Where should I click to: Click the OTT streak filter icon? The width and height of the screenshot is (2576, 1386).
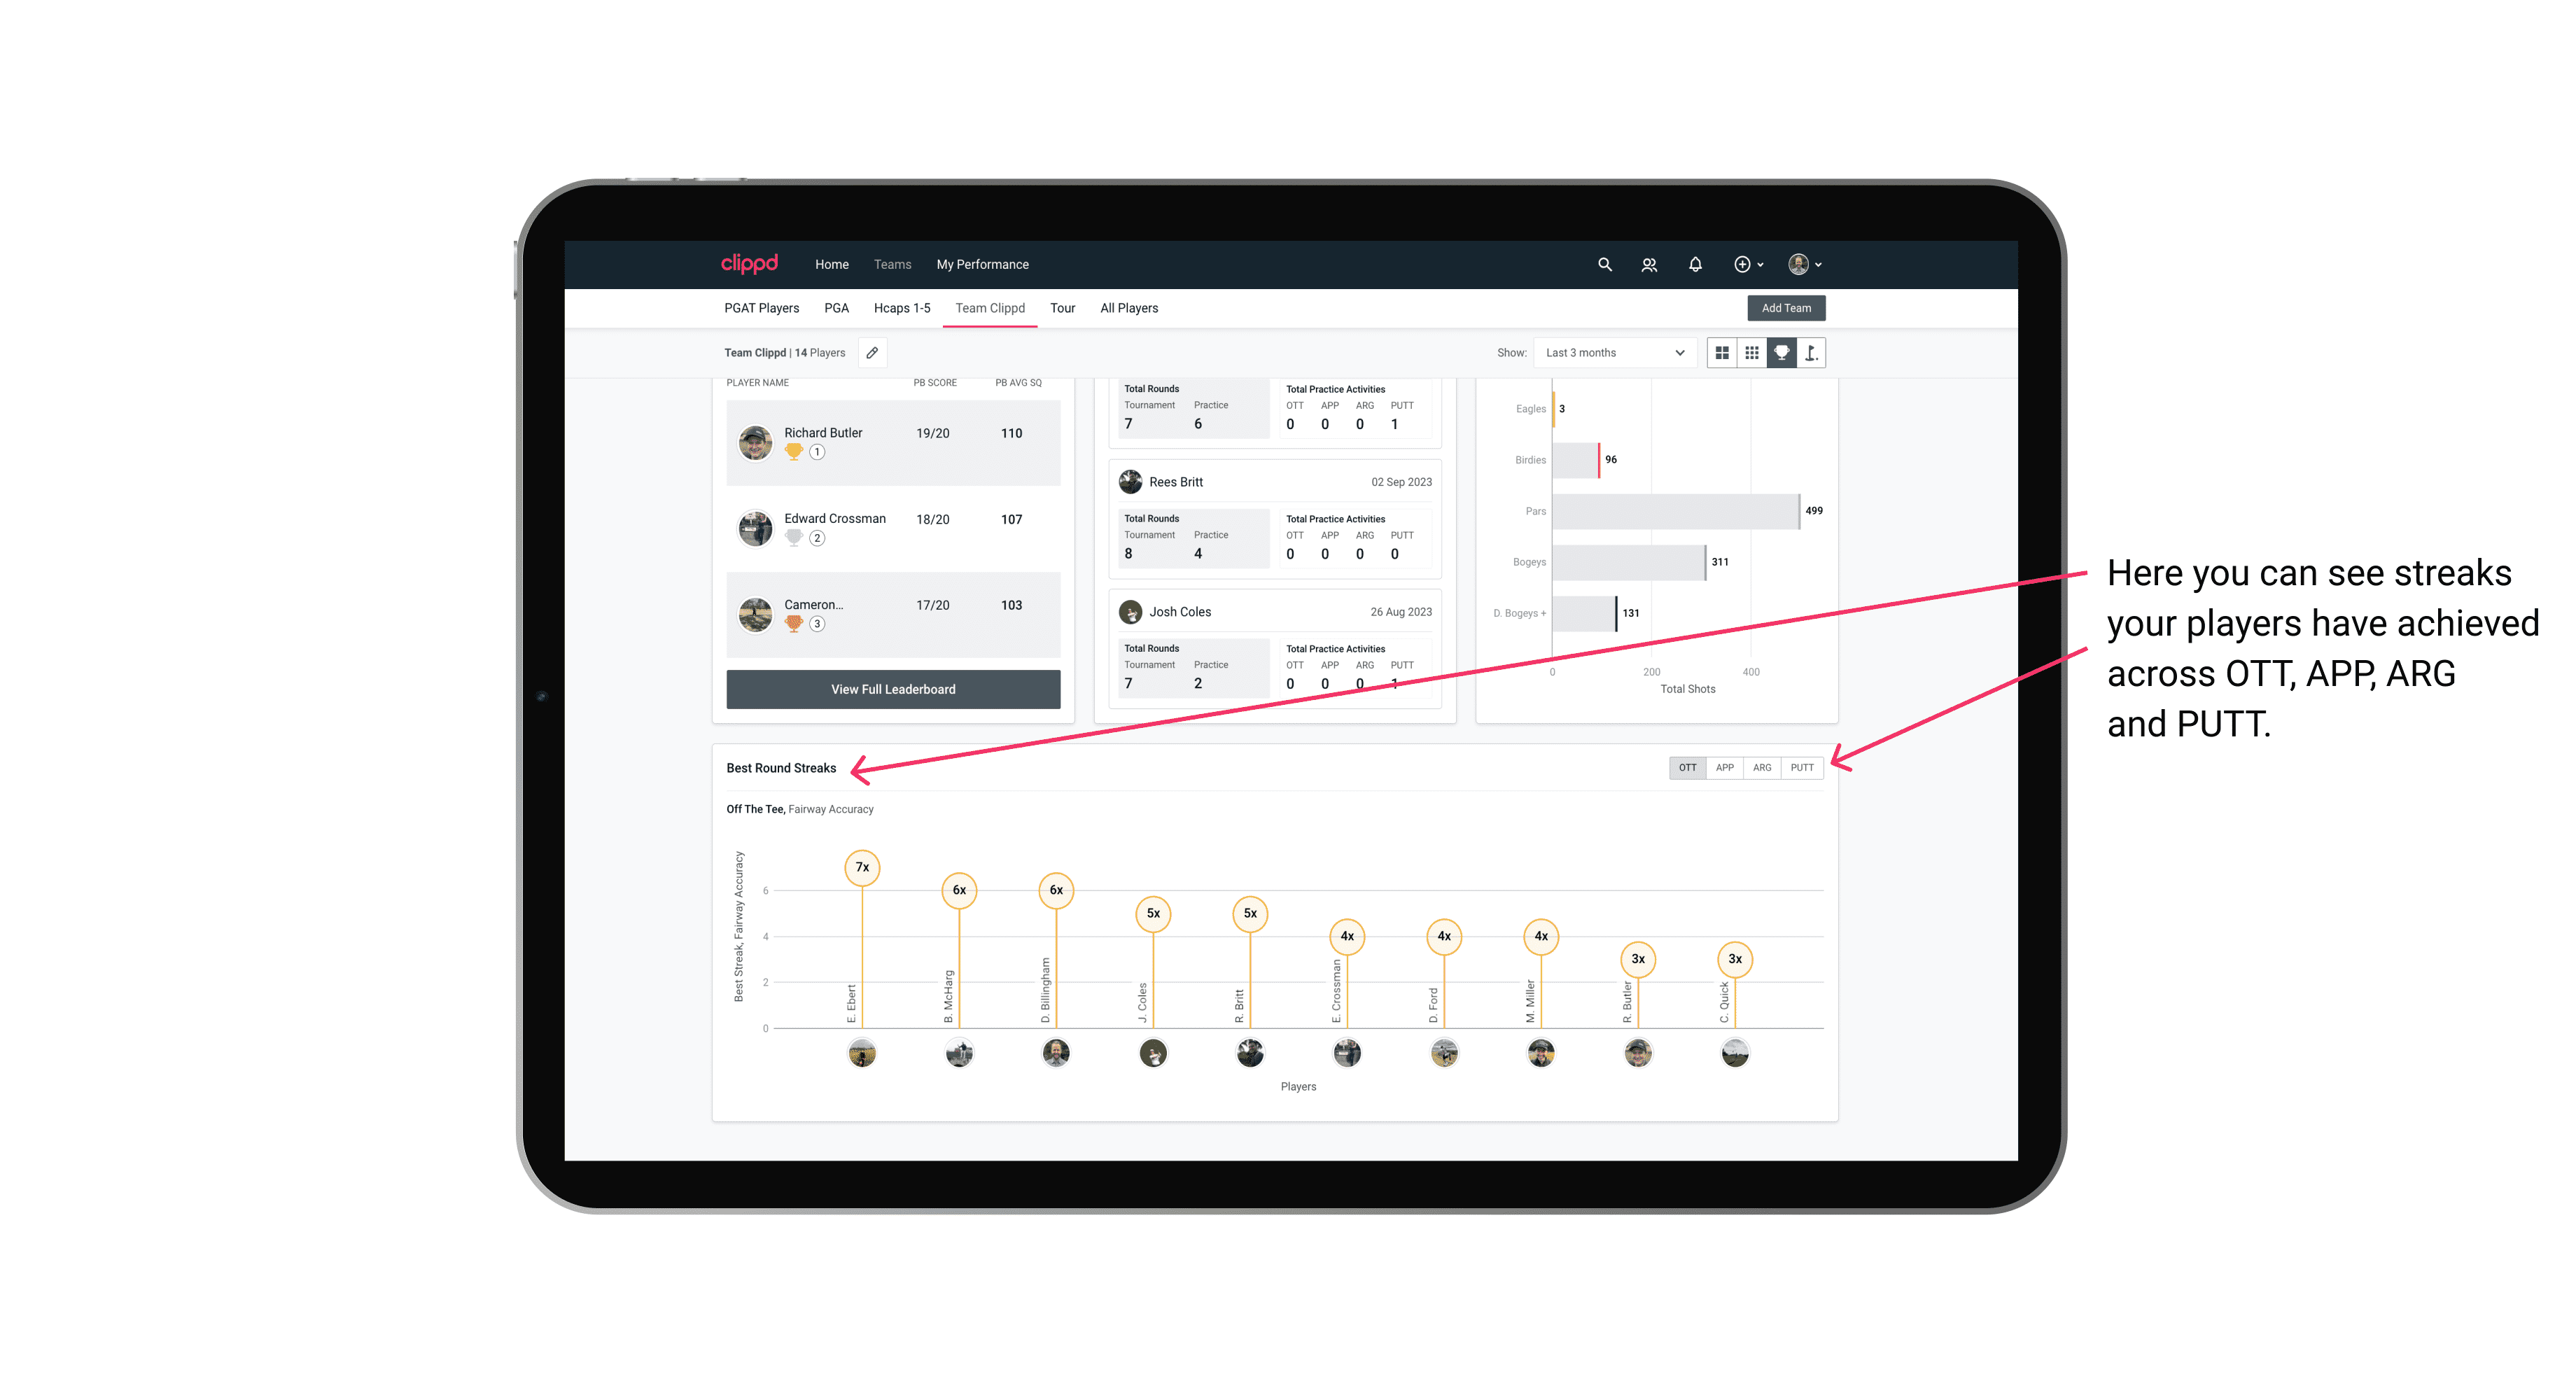pos(1686,766)
